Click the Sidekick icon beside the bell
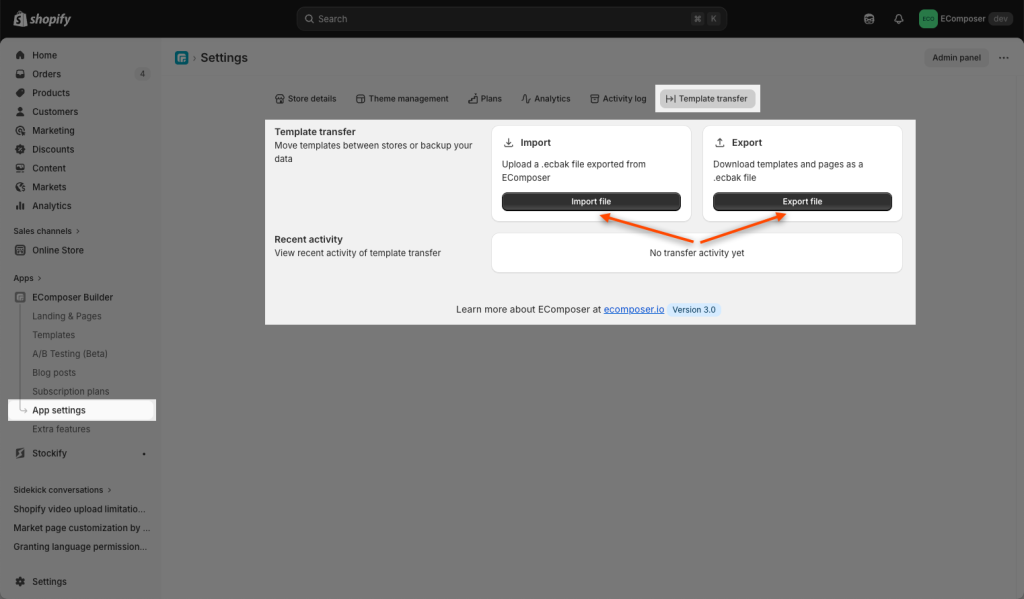 tap(869, 19)
